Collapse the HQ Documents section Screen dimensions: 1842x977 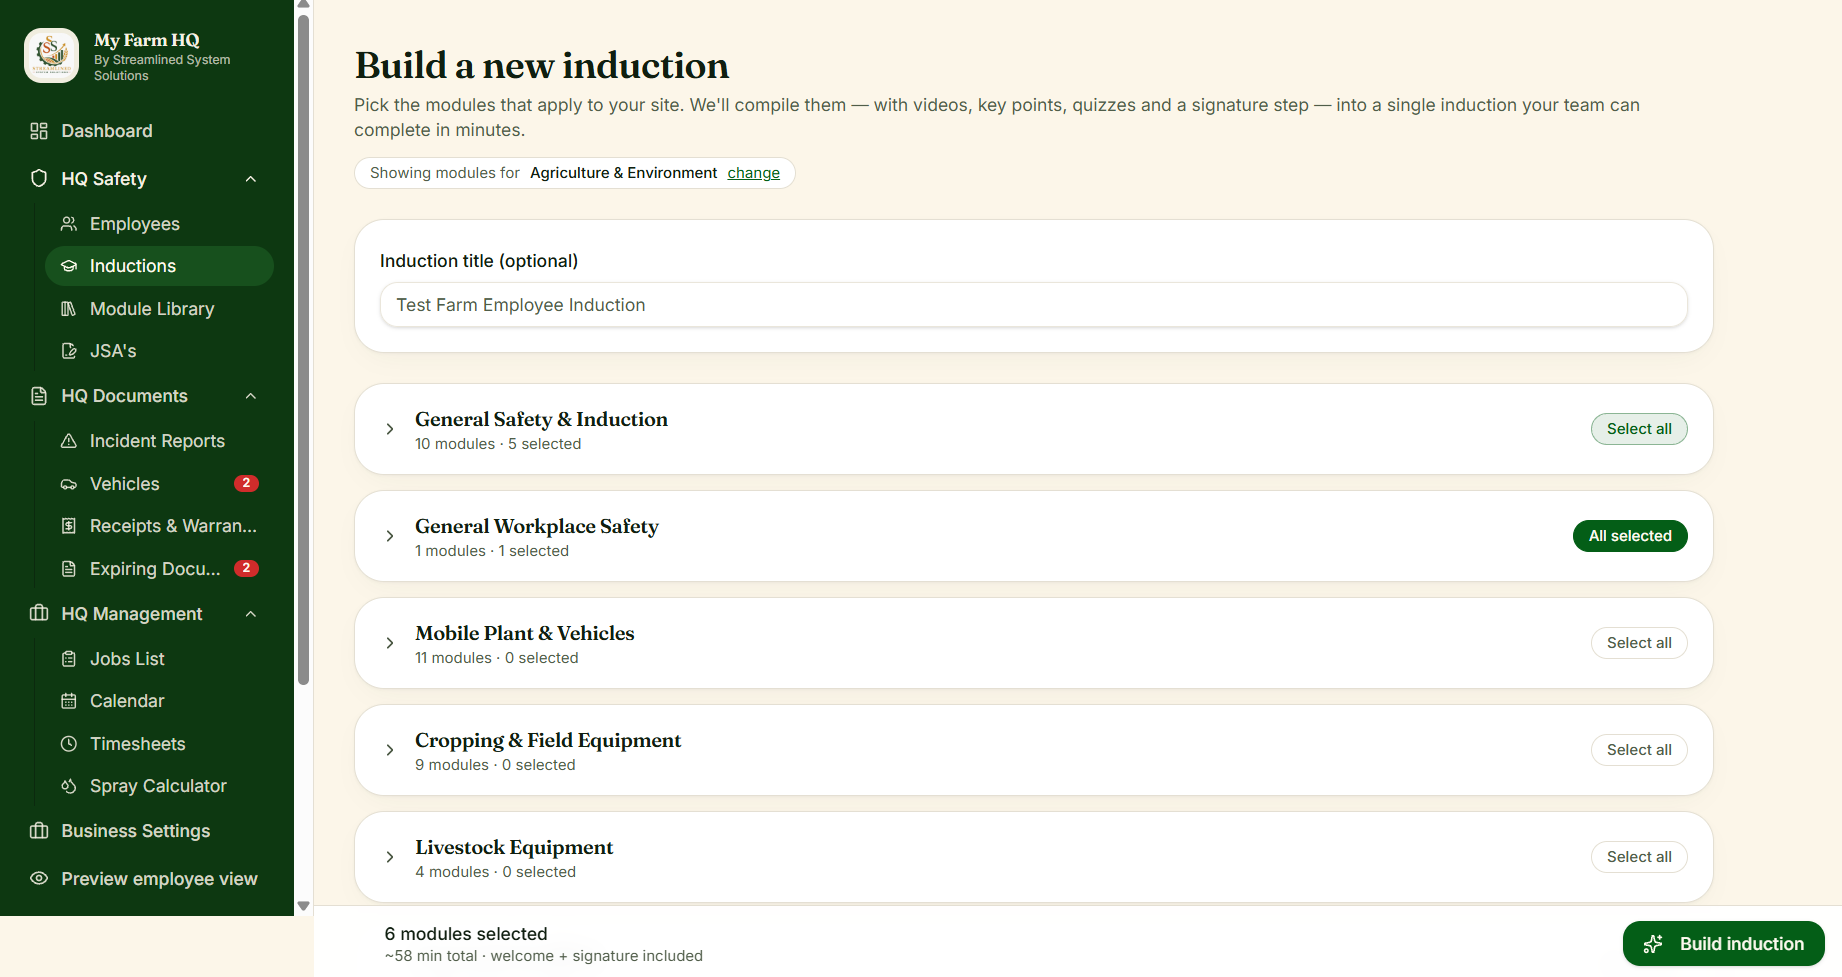tap(251, 396)
